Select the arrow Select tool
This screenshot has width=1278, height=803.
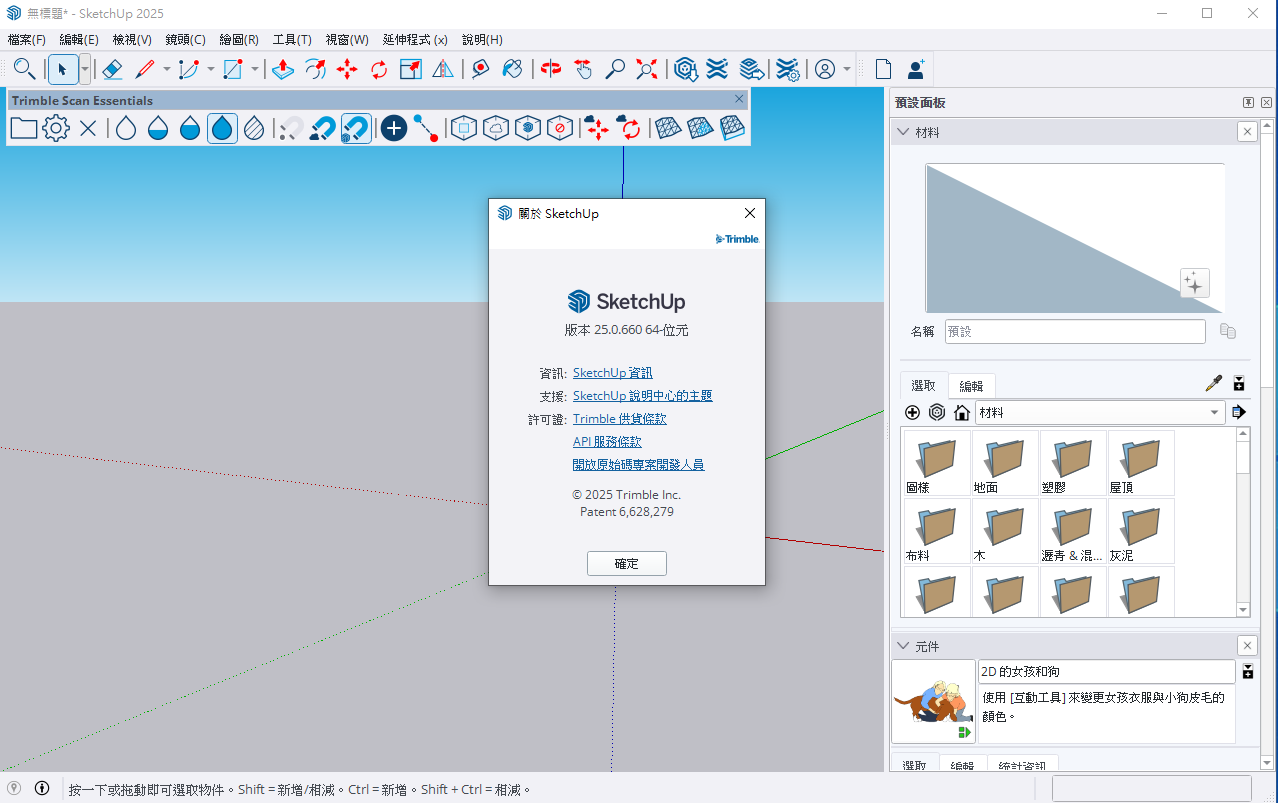point(62,69)
